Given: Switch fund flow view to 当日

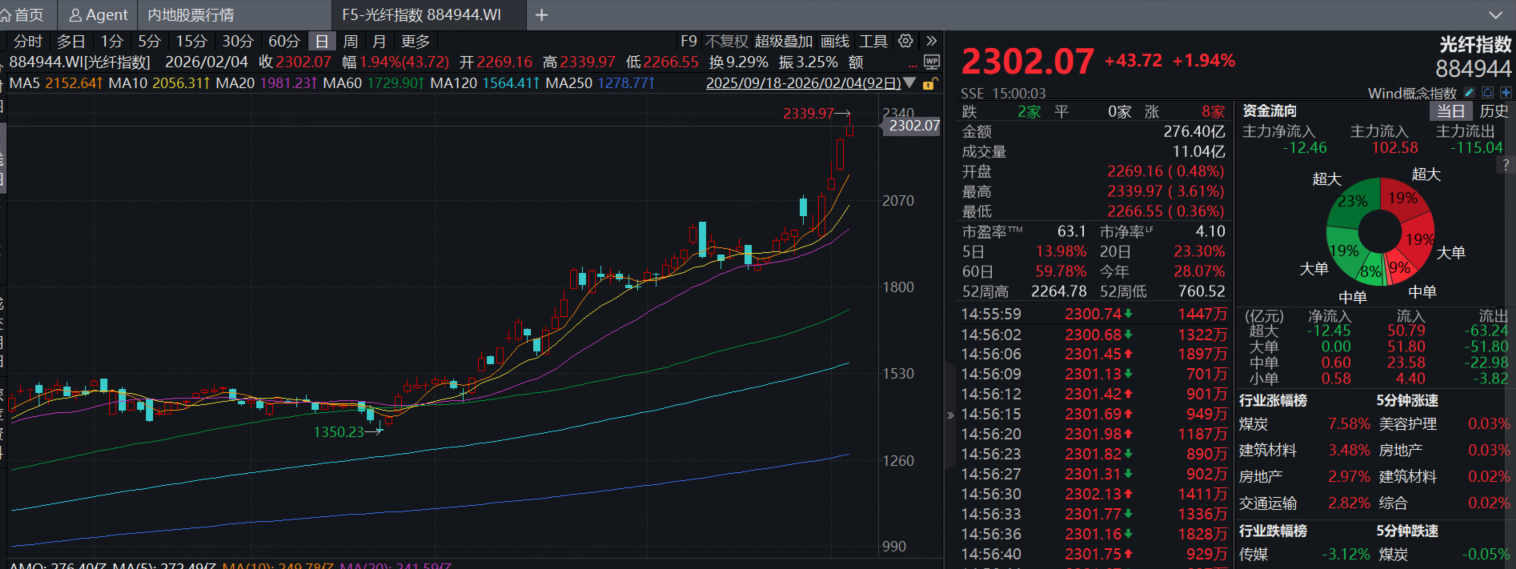Looking at the screenshot, I should click(x=1451, y=111).
